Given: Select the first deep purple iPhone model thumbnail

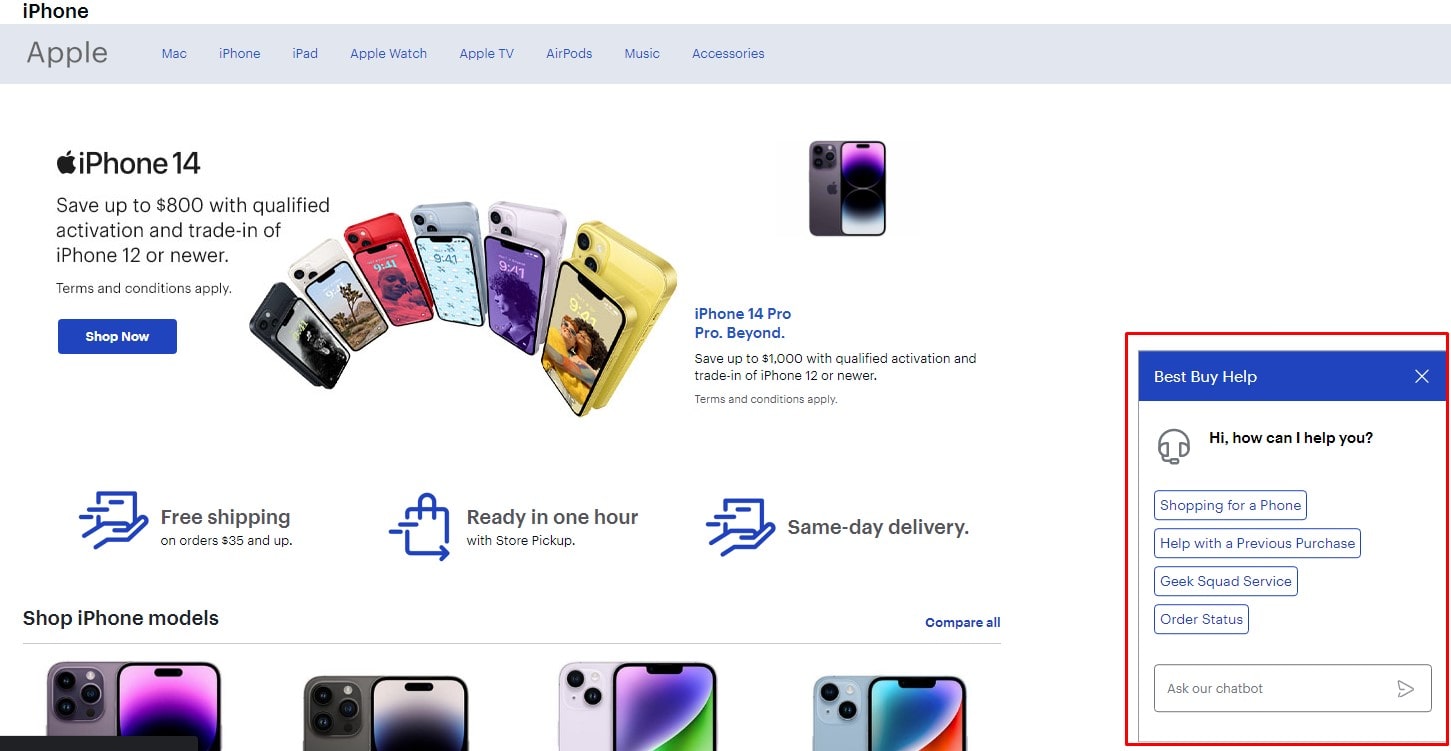Looking at the screenshot, I should pyautogui.click(x=134, y=705).
